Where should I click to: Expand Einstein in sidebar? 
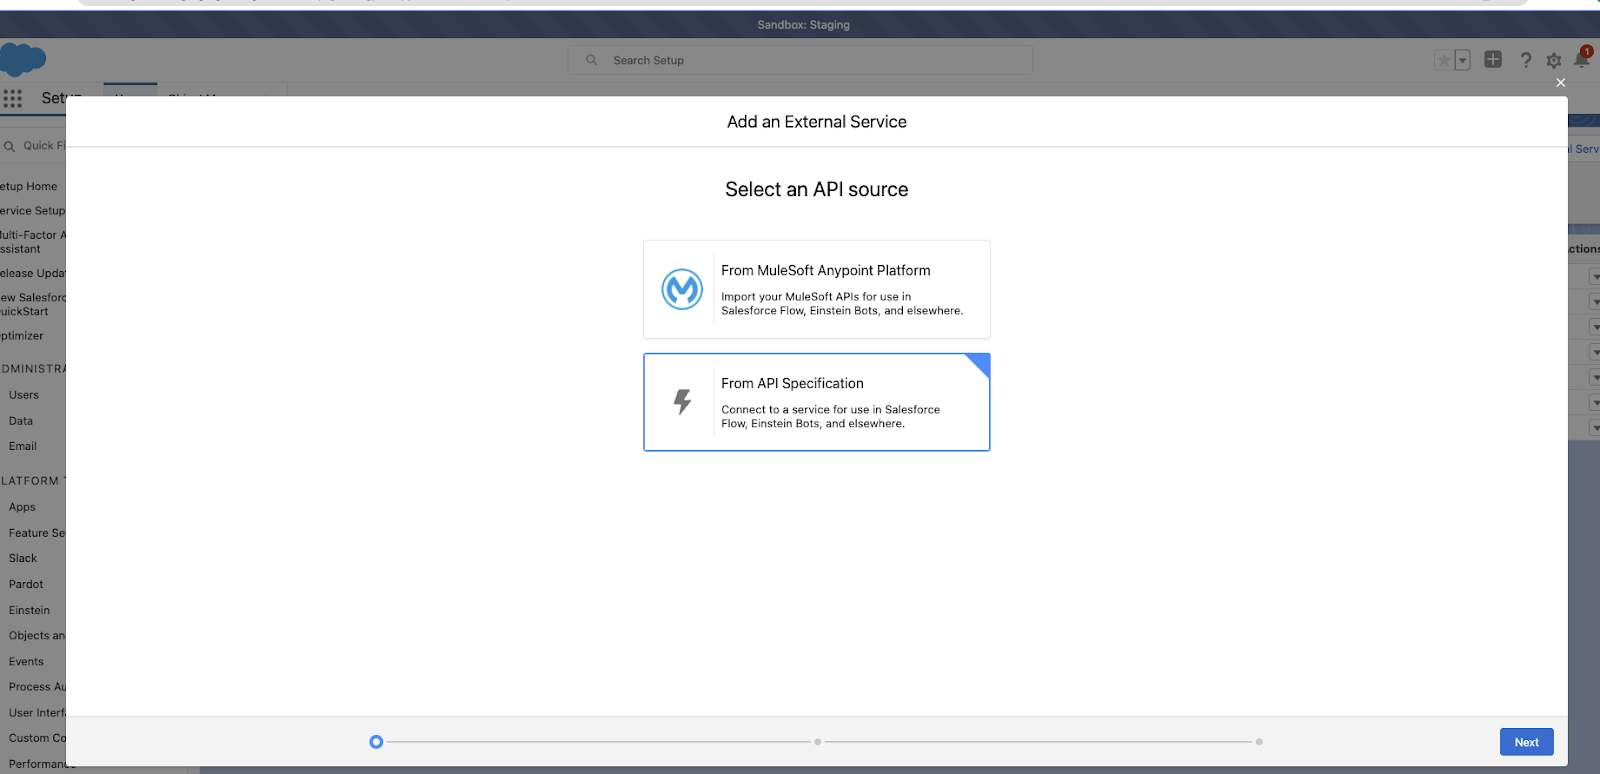coord(29,610)
